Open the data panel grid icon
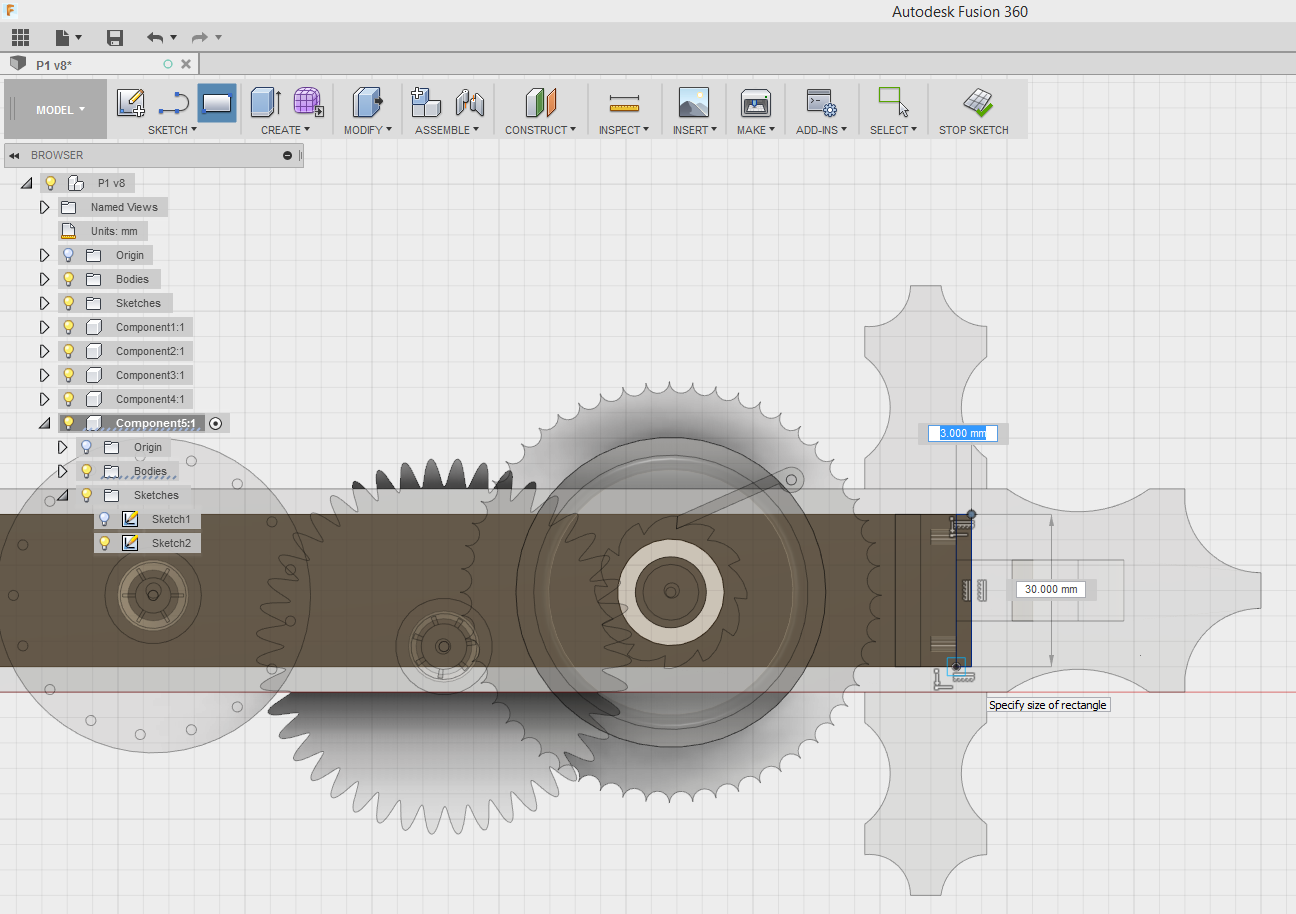The image size is (1296, 914). 20,38
